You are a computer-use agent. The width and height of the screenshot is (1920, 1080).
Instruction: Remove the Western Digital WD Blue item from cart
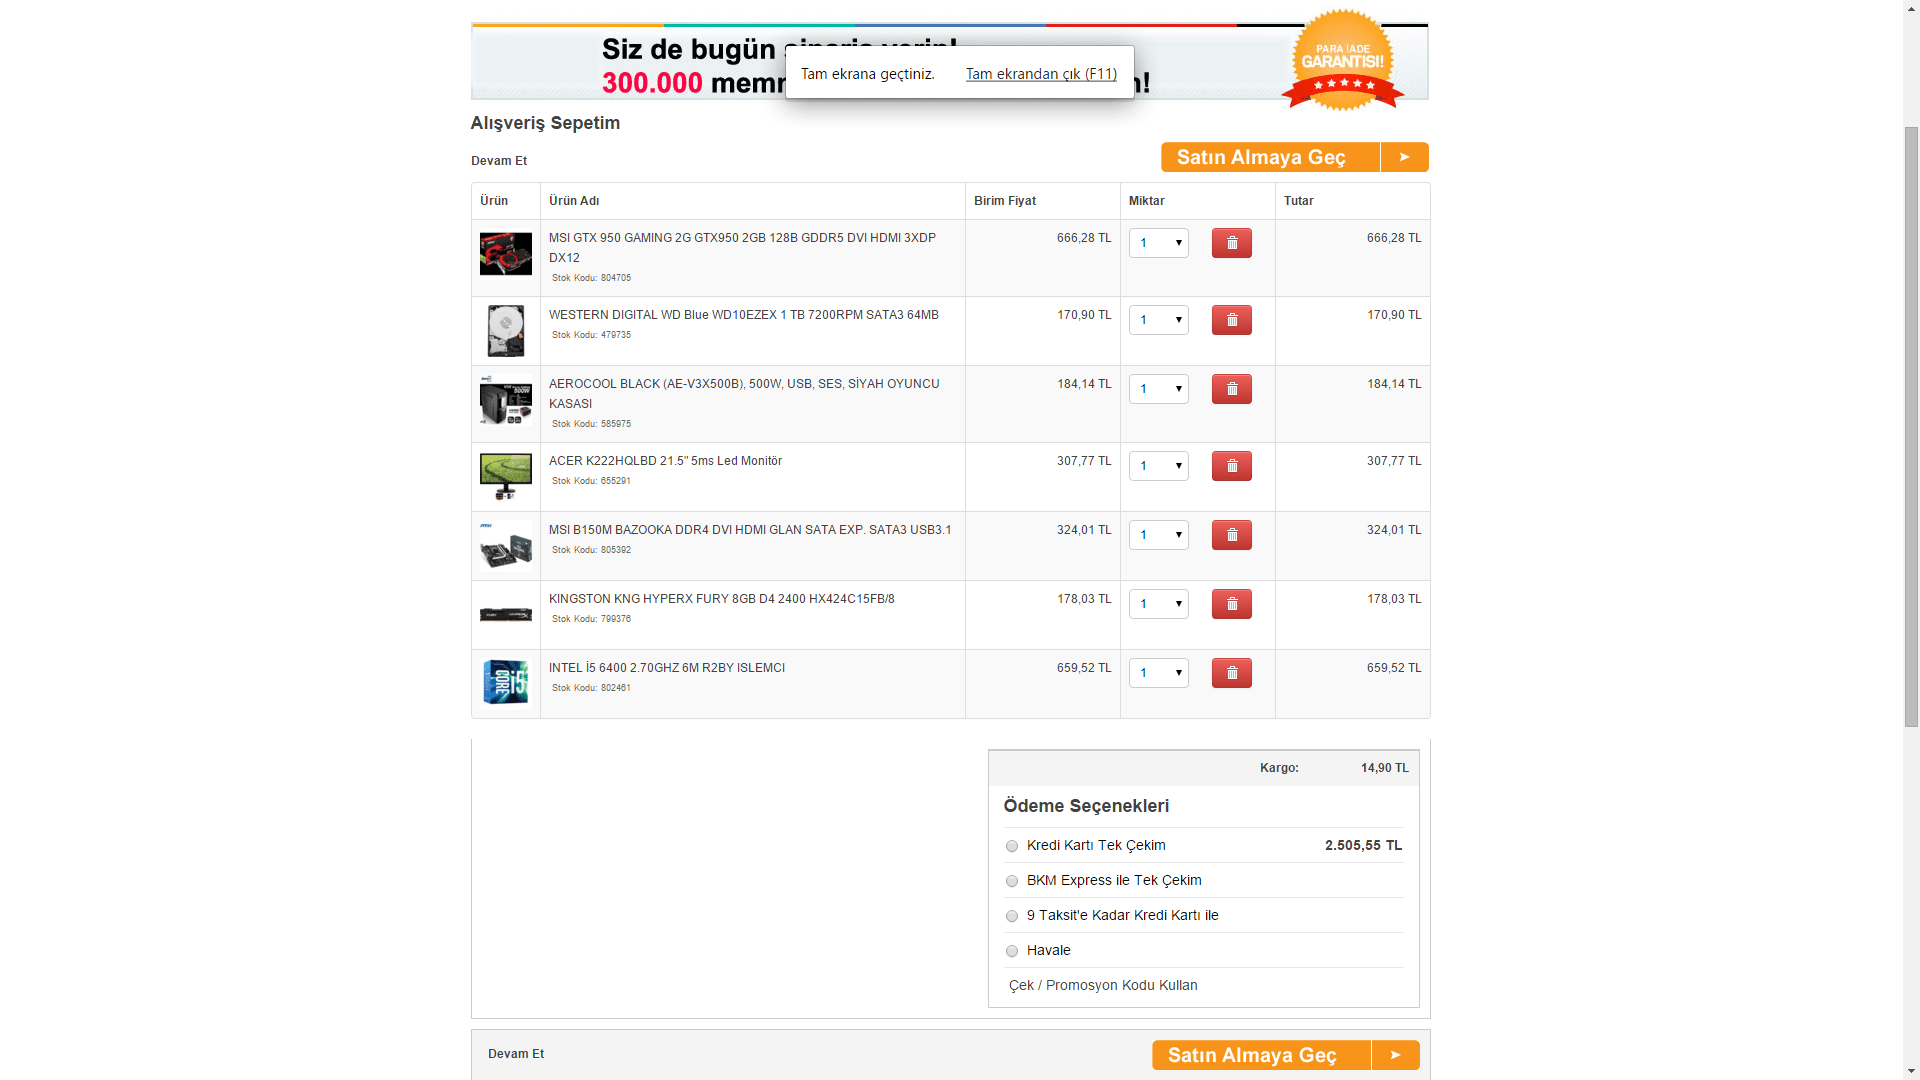[x=1231, y=320]
